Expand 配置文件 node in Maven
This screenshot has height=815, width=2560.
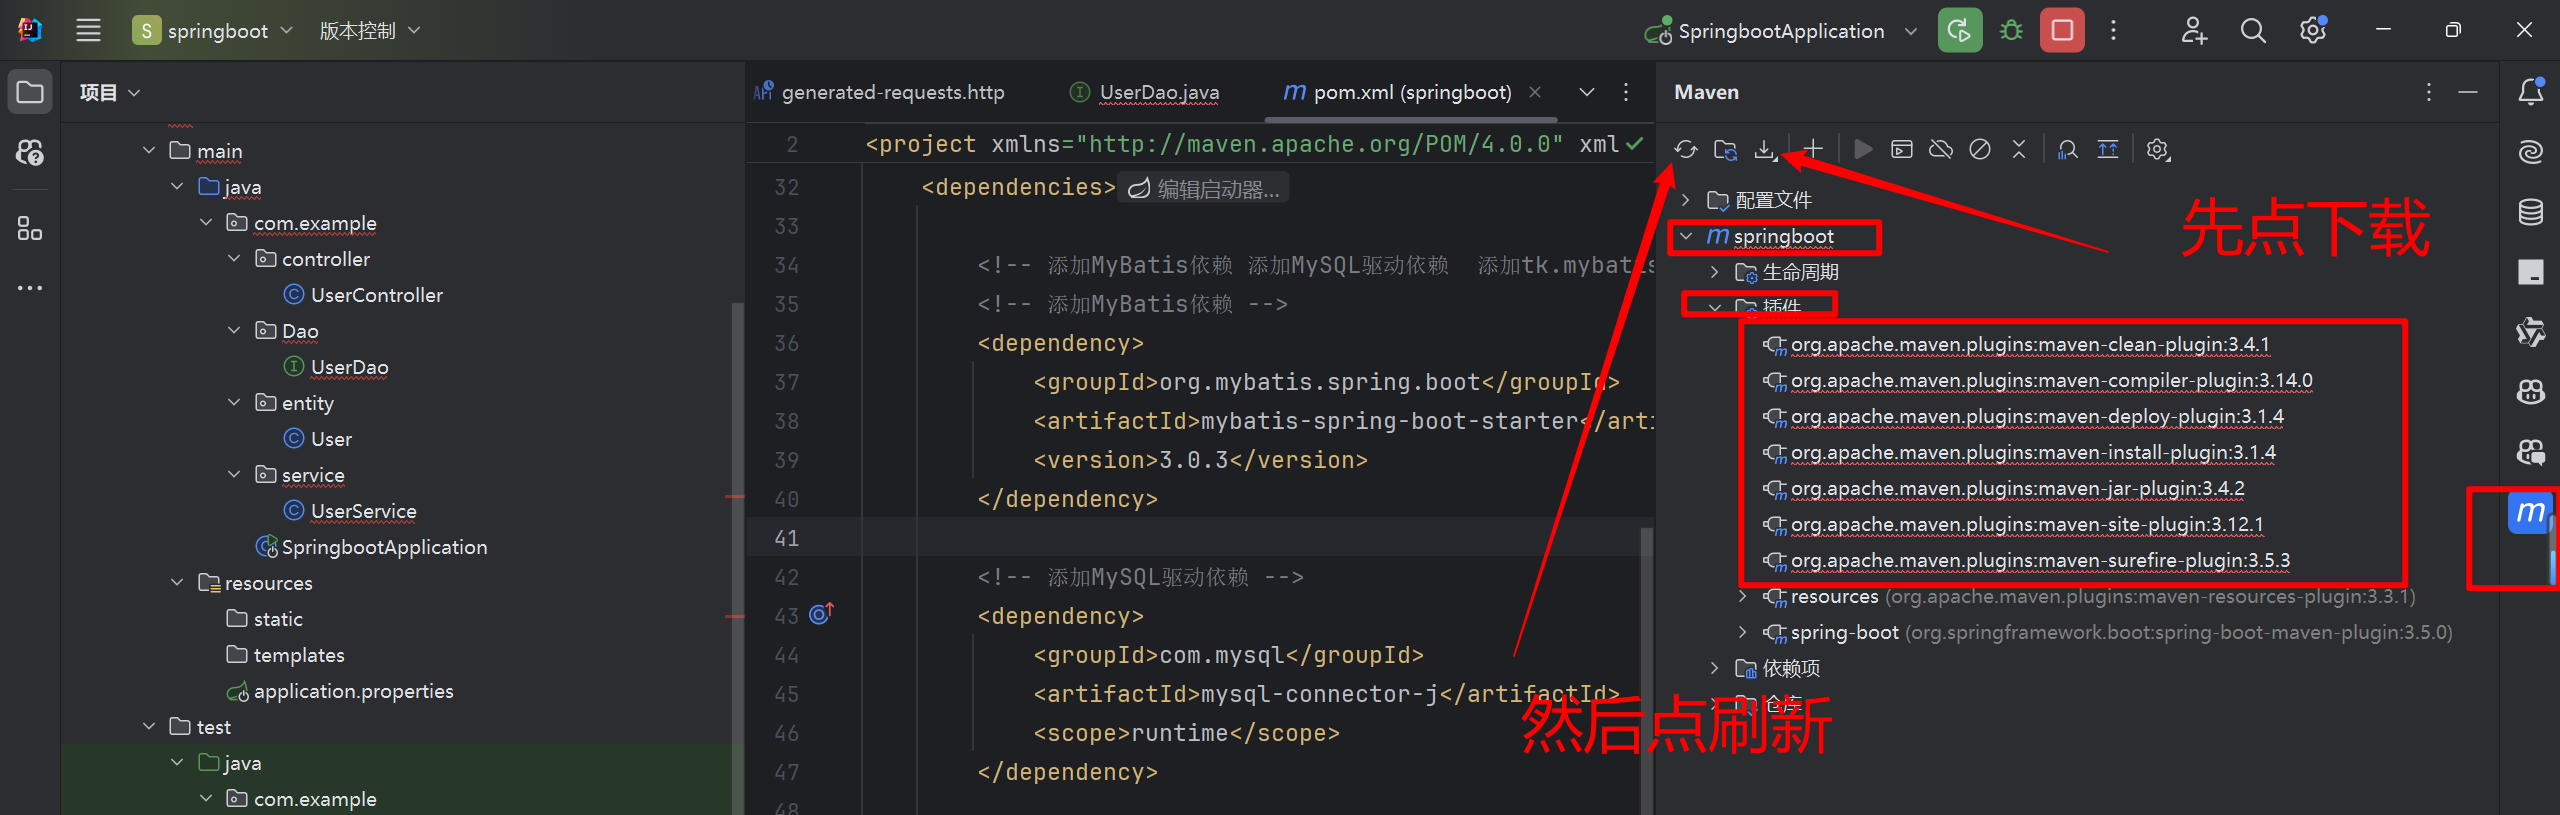[x=1686, y=200]
